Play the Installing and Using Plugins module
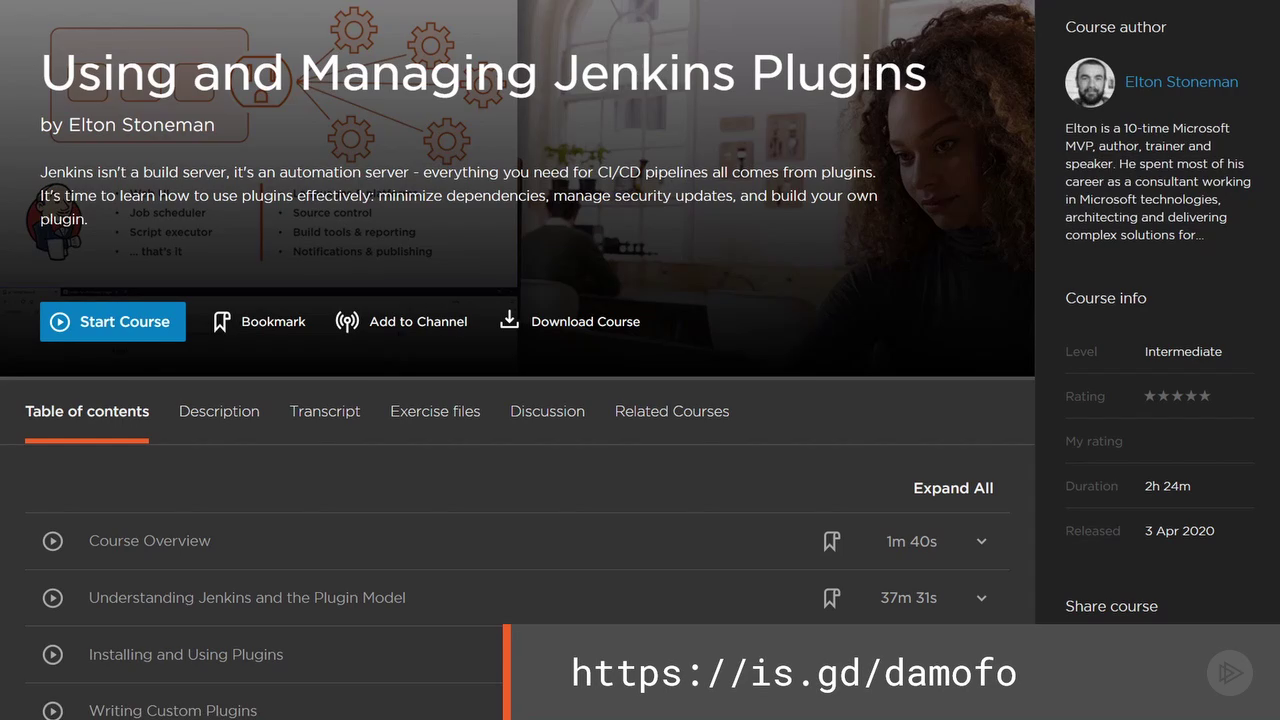Image resolution: width=1280 pixels, height=720 pixels. click(x=53, y=655)
